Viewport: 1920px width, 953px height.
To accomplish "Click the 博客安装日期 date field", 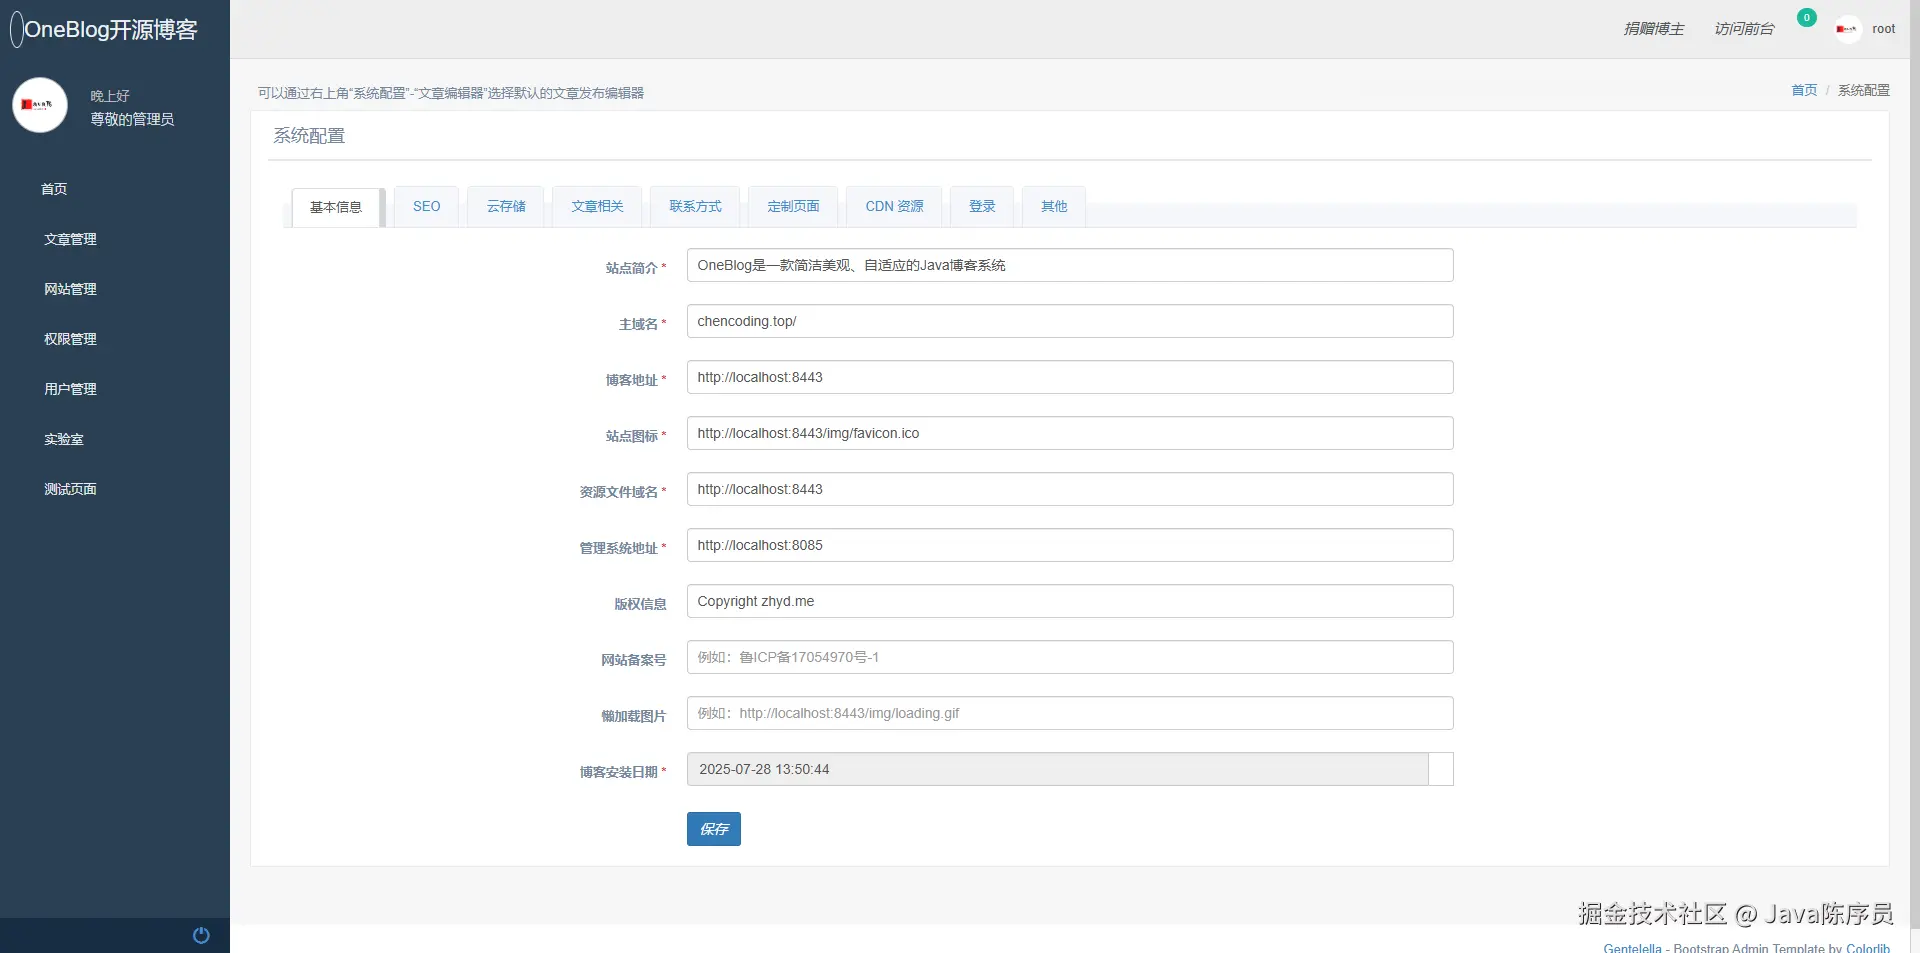I will (1058, 769).
